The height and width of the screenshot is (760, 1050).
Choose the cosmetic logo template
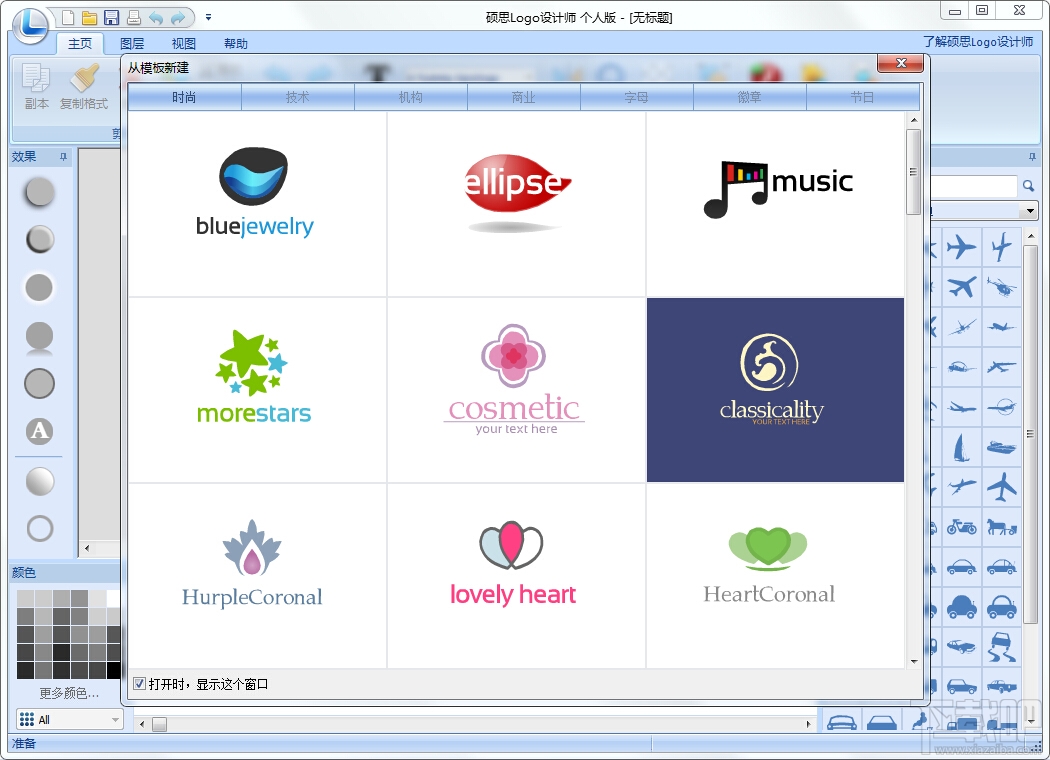coord(516,390)
